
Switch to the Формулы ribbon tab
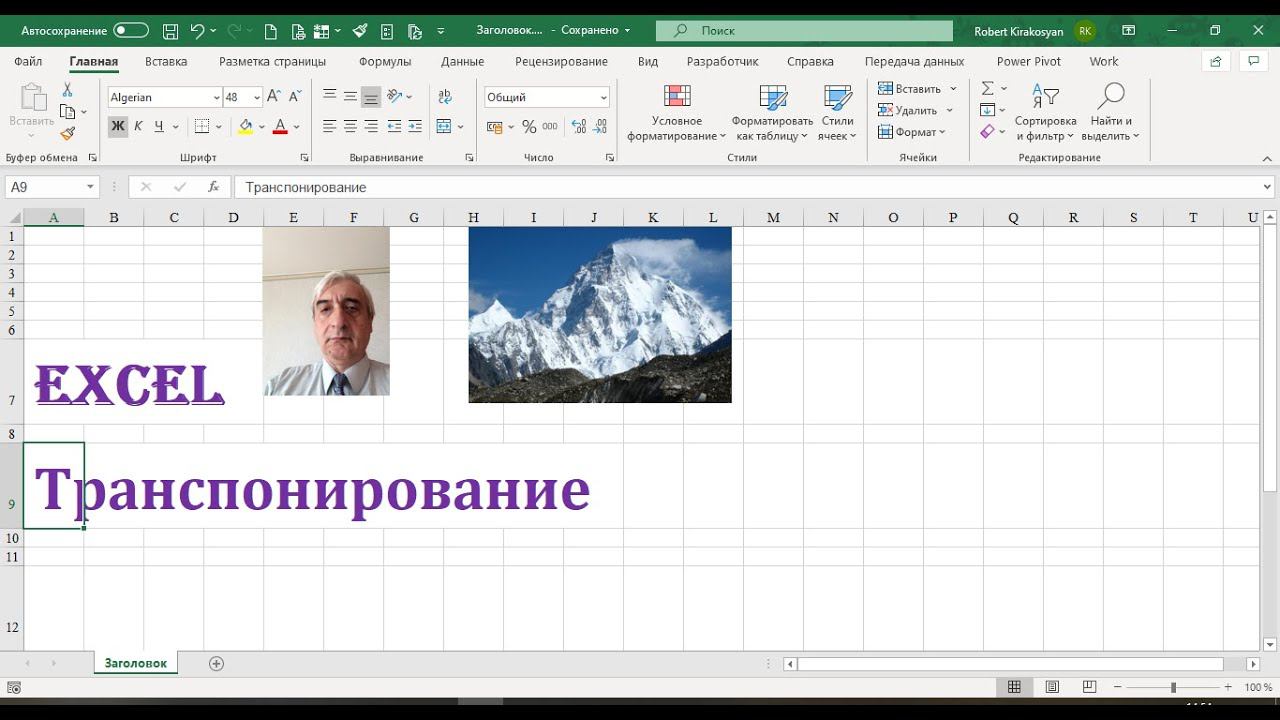(385, 61)
